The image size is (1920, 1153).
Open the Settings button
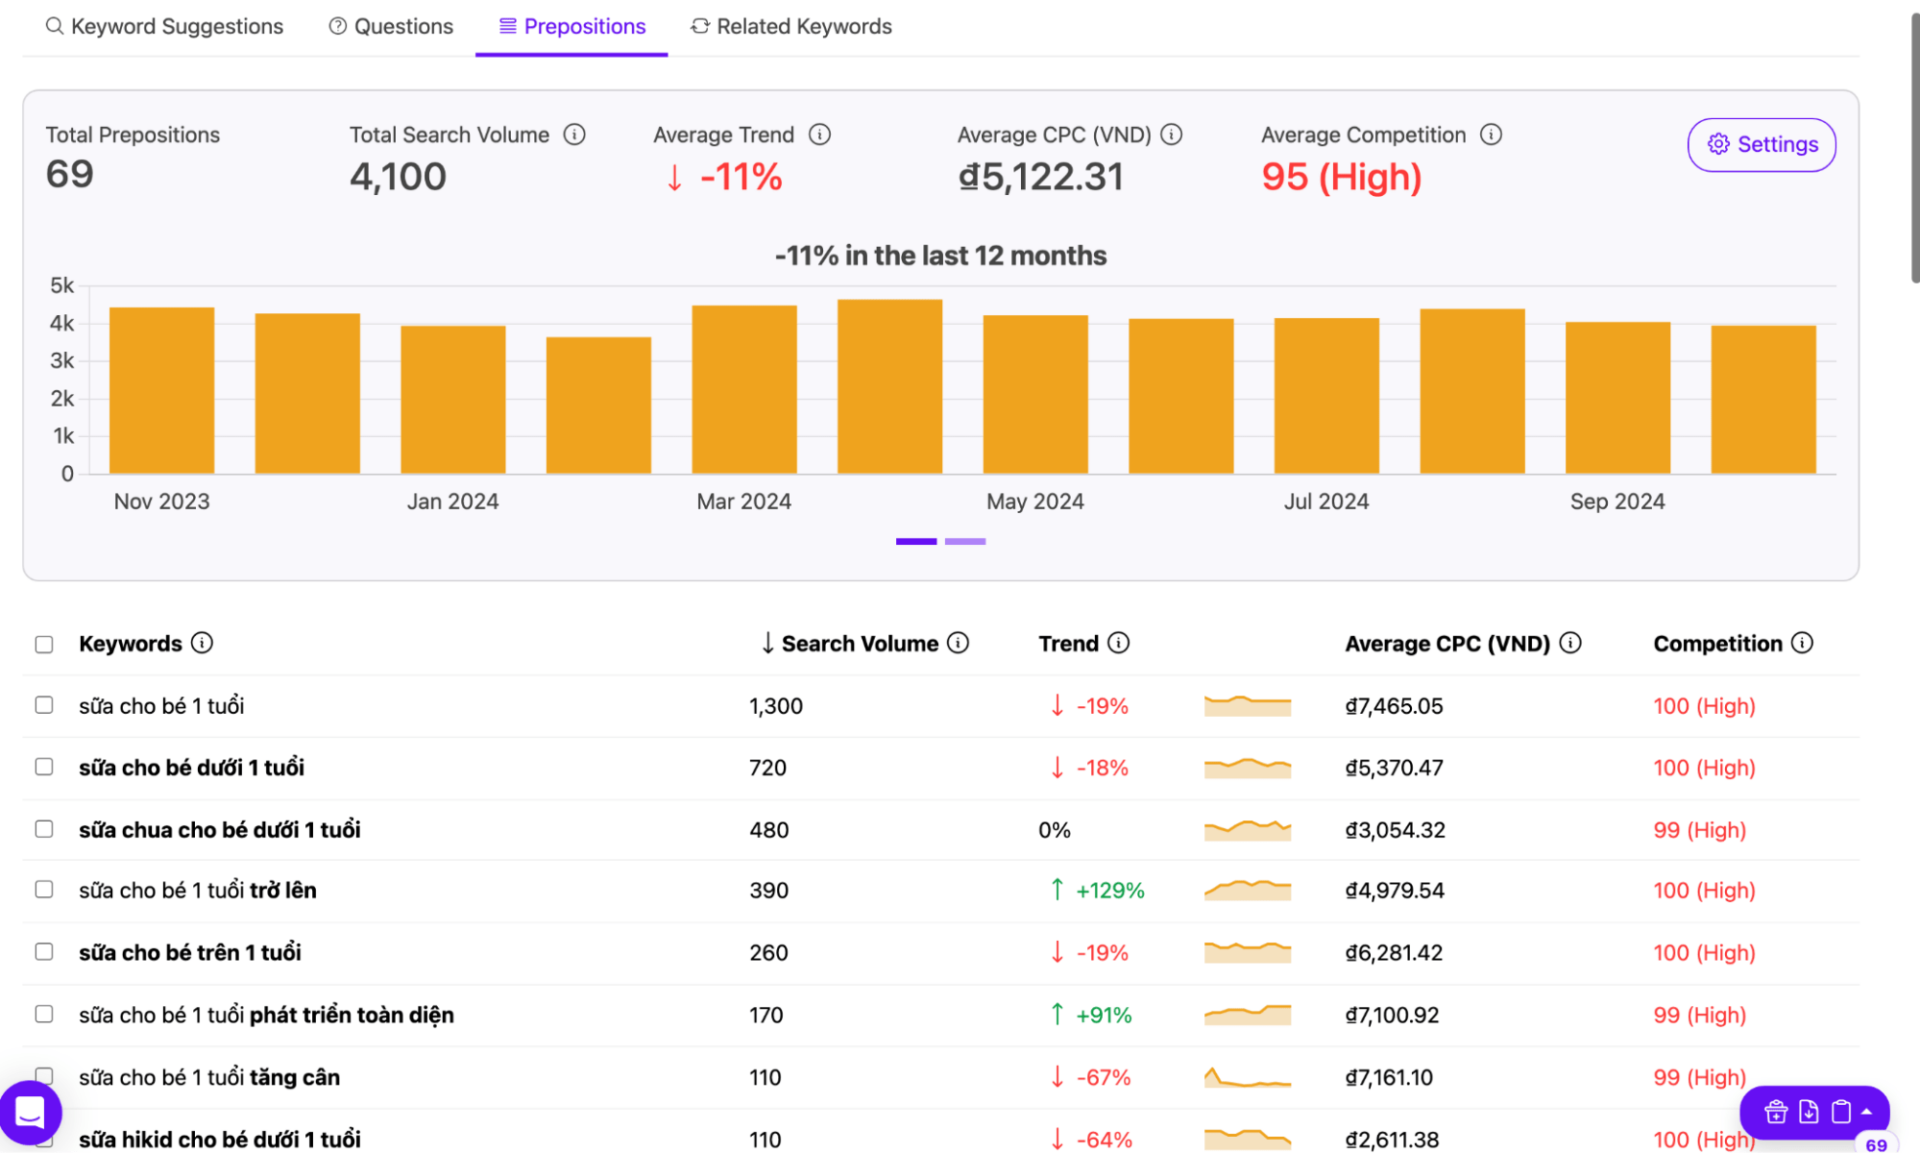[1761, 144]
